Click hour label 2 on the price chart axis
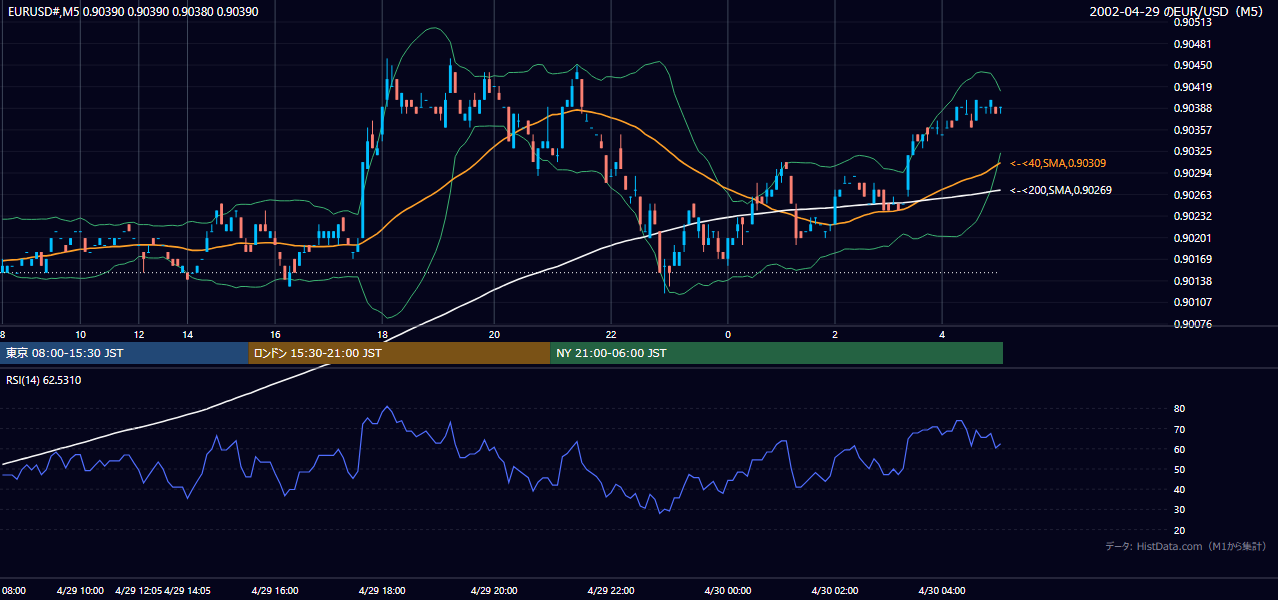This screenshot has height=600, width=1278. [x=835, y=334]
